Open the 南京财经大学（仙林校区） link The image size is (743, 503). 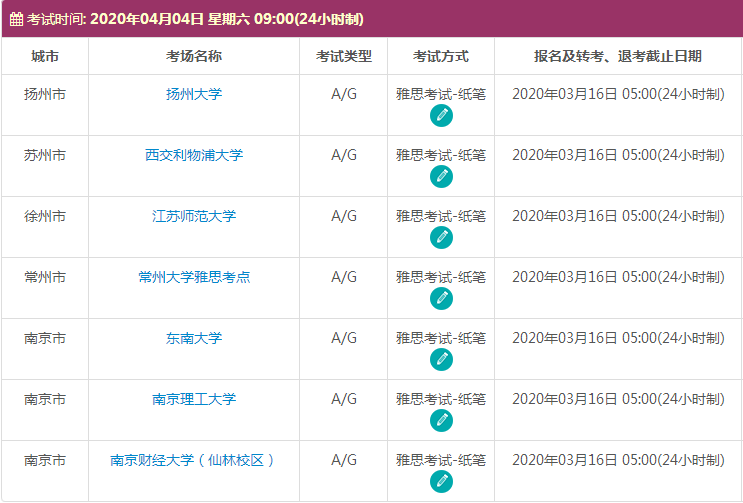pos(194,460)
